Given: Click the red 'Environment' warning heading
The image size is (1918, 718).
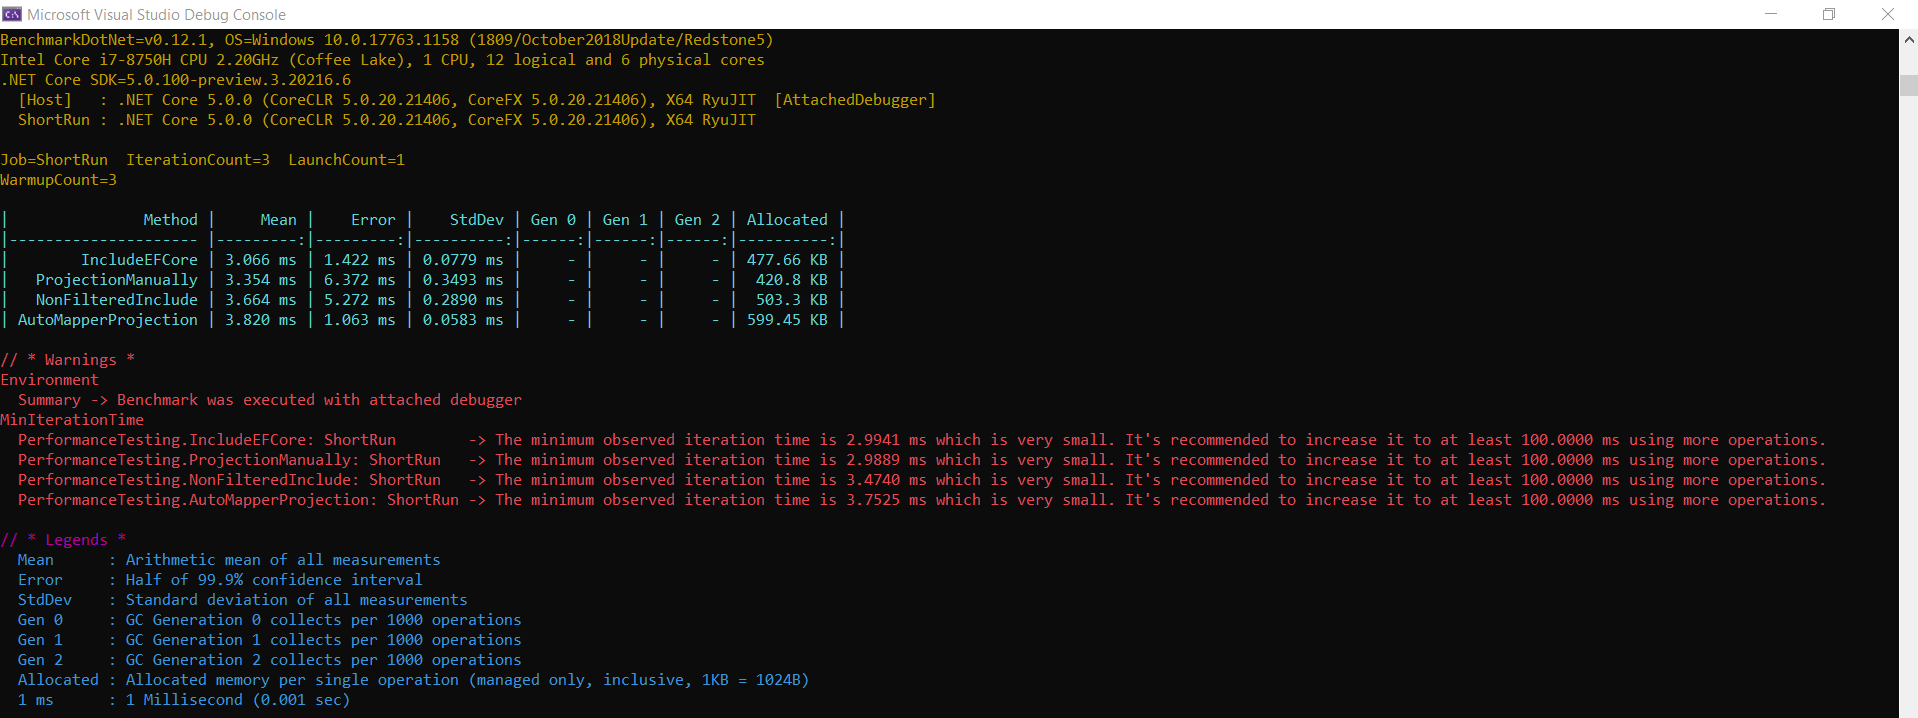Looking at the screenshot, I should [x=49, y=380].
